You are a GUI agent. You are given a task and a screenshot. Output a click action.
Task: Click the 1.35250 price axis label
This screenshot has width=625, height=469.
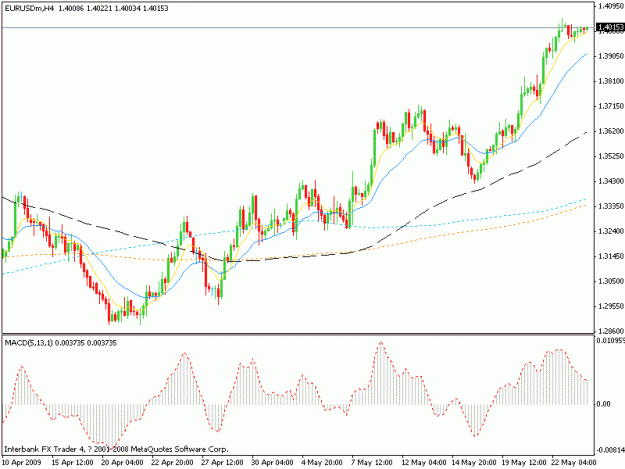coord(611,156)
